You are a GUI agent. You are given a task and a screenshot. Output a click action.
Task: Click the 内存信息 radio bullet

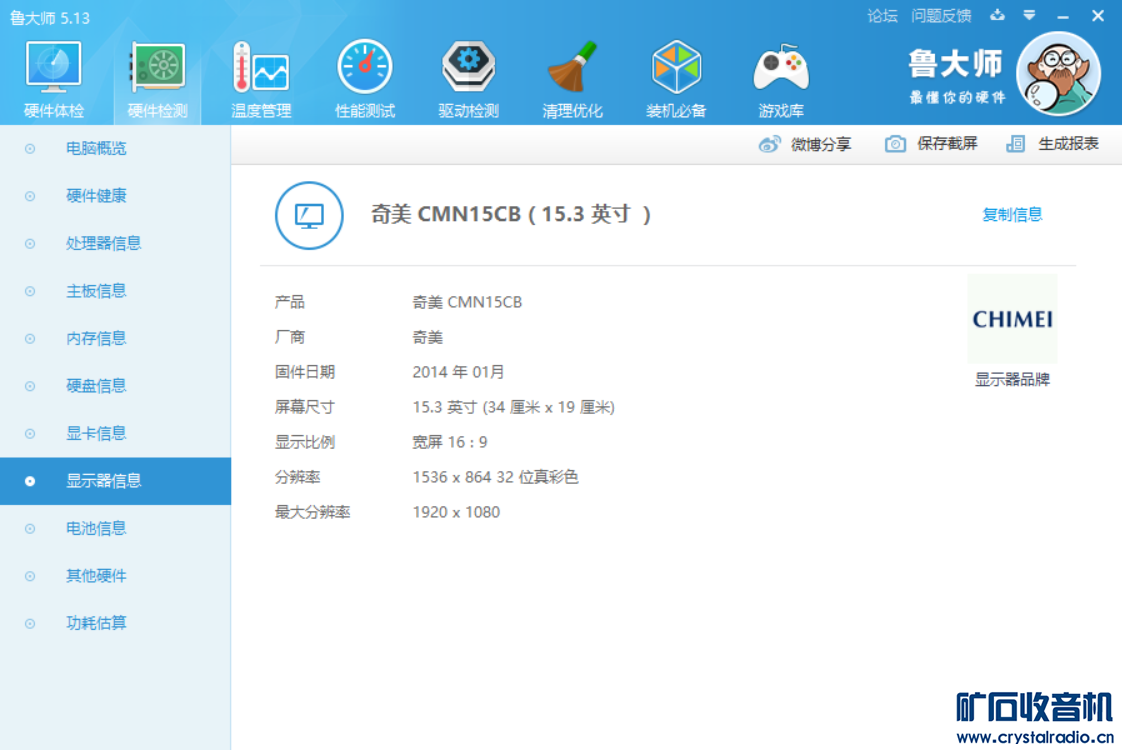coord(30,339)
